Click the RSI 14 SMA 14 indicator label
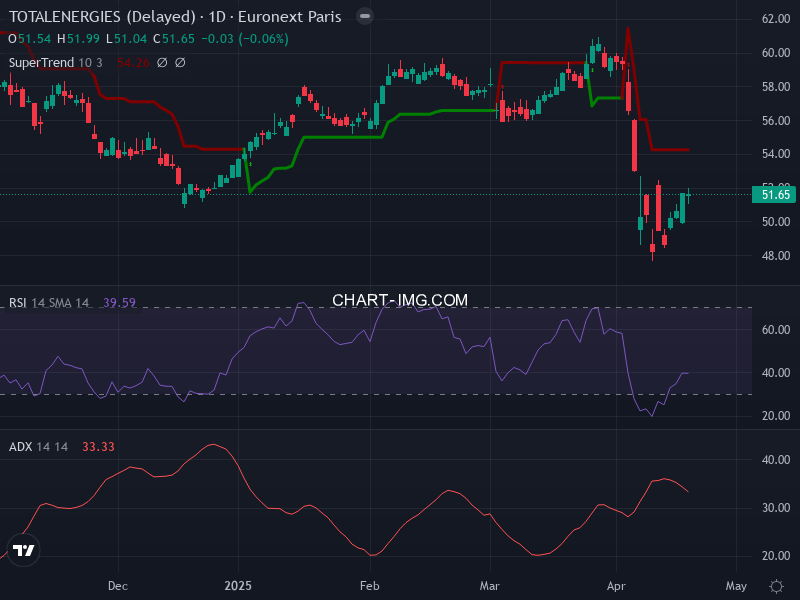The width and height of the screenshot is (800, 600). click(49, 303)
